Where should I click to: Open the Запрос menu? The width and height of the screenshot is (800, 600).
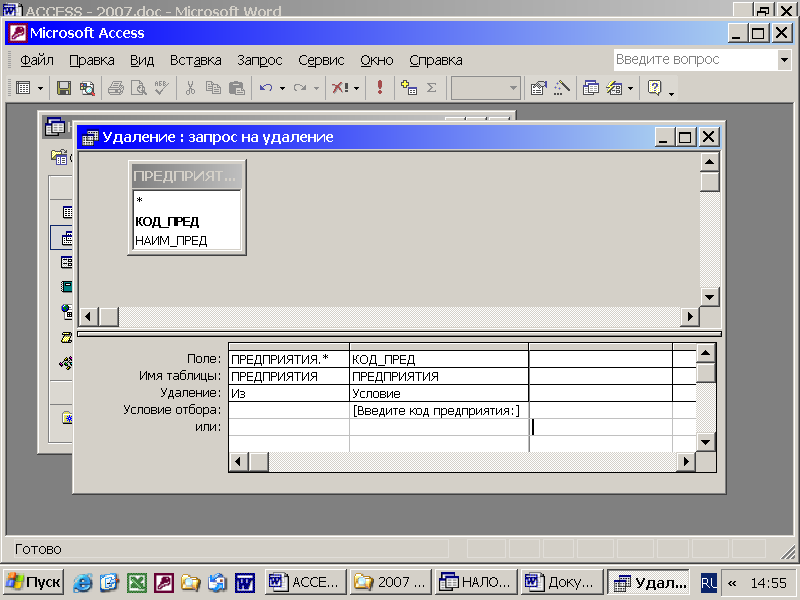tap(260, 60)
